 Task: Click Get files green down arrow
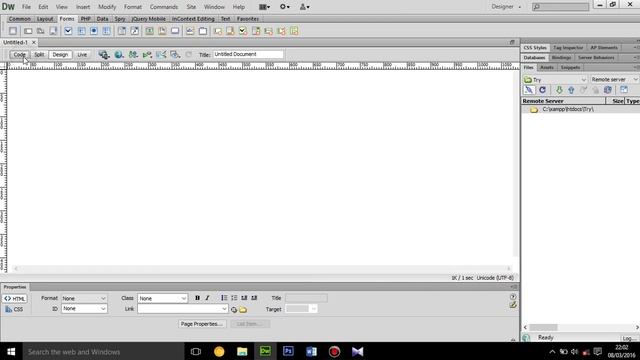[559, 90]
